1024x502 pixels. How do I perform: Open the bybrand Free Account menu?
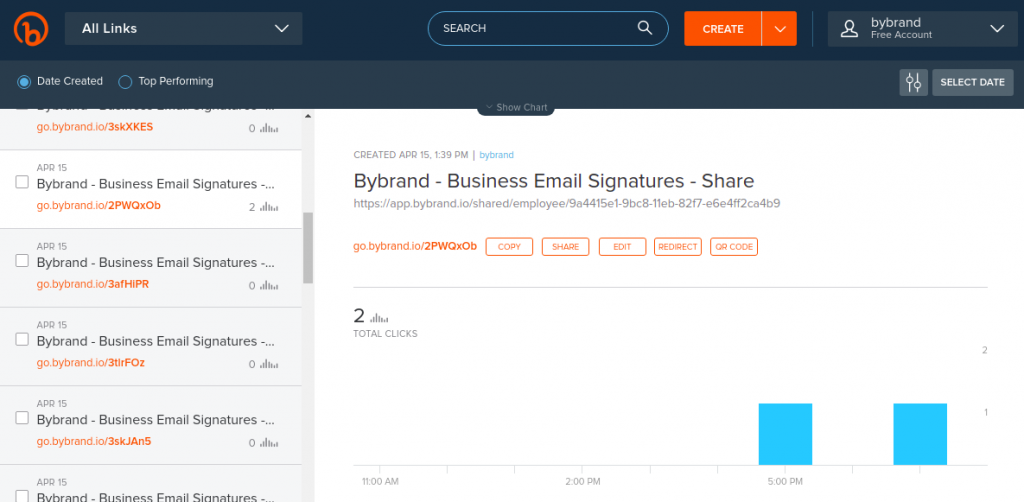point(923,29)
